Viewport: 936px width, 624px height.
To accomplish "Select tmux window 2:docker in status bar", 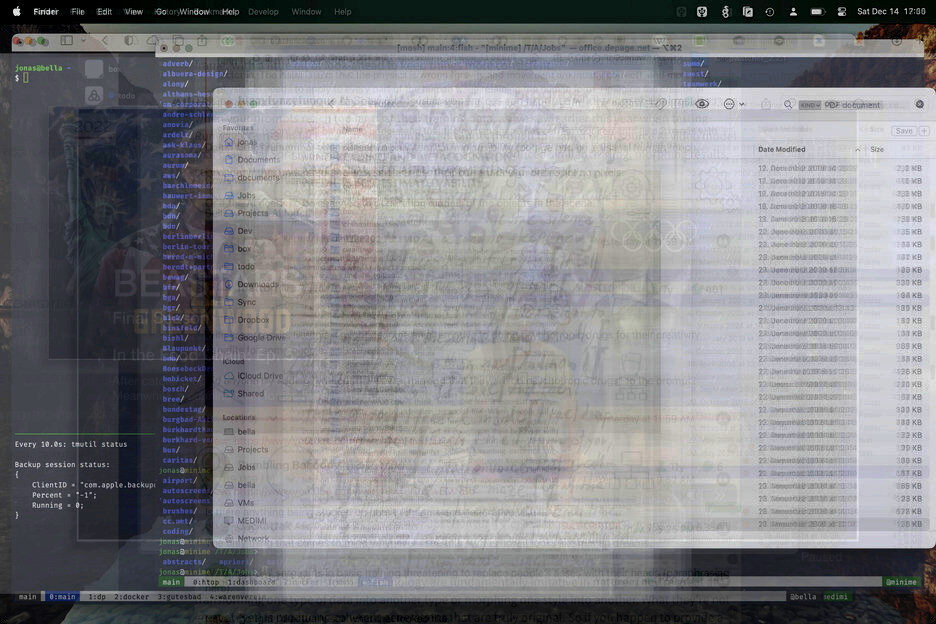I will (131, 597).
